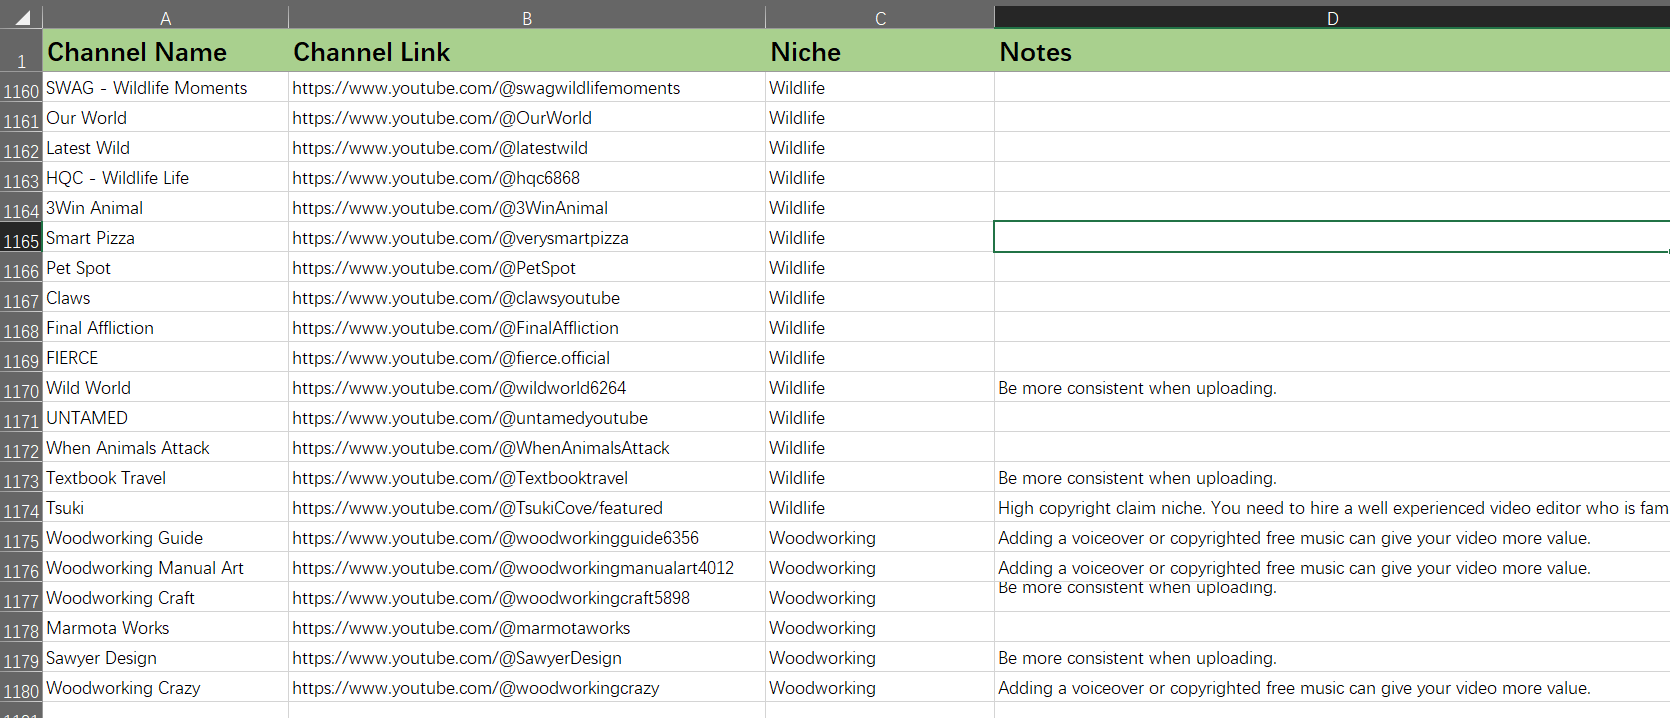Select column A header
The image size is (1670, 718).
pos(165,18)
